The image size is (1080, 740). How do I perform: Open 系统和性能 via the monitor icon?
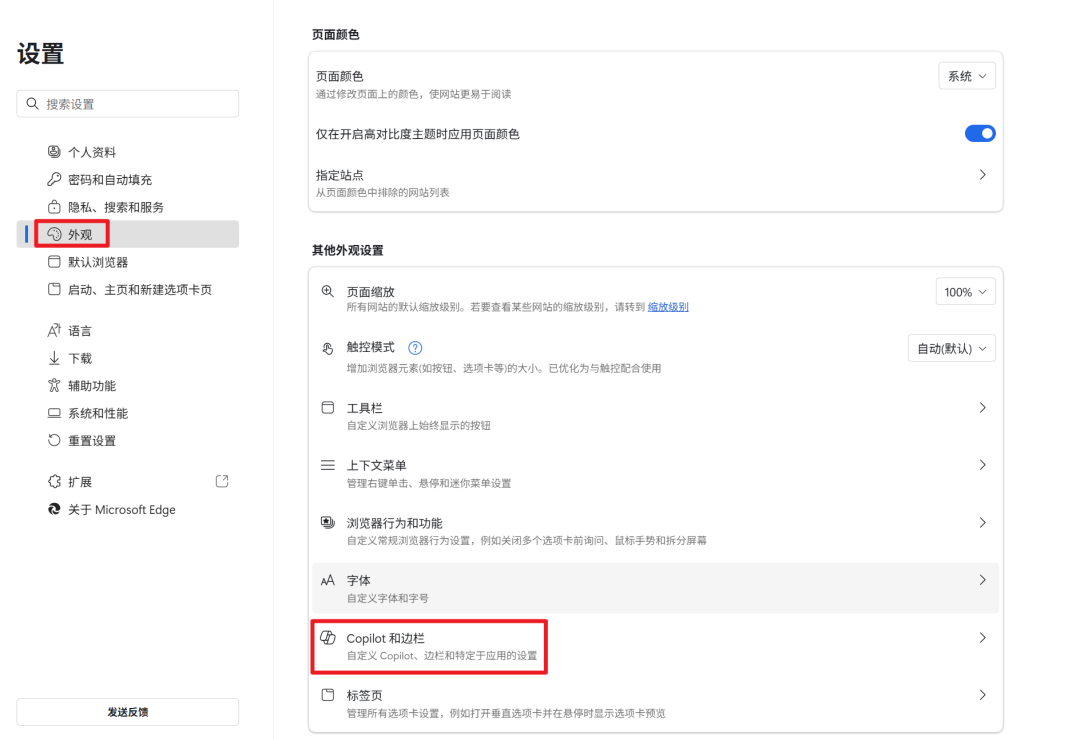click(54, 412)
